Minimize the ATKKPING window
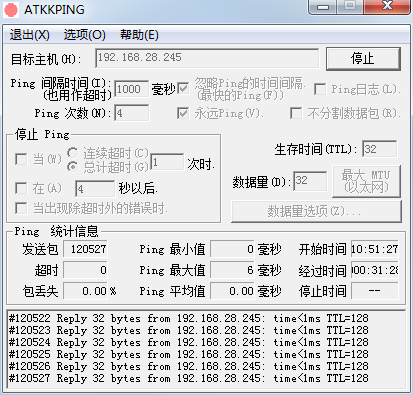Image resolution: width=413 pixels, height=395 pixels. pos(323,6)
